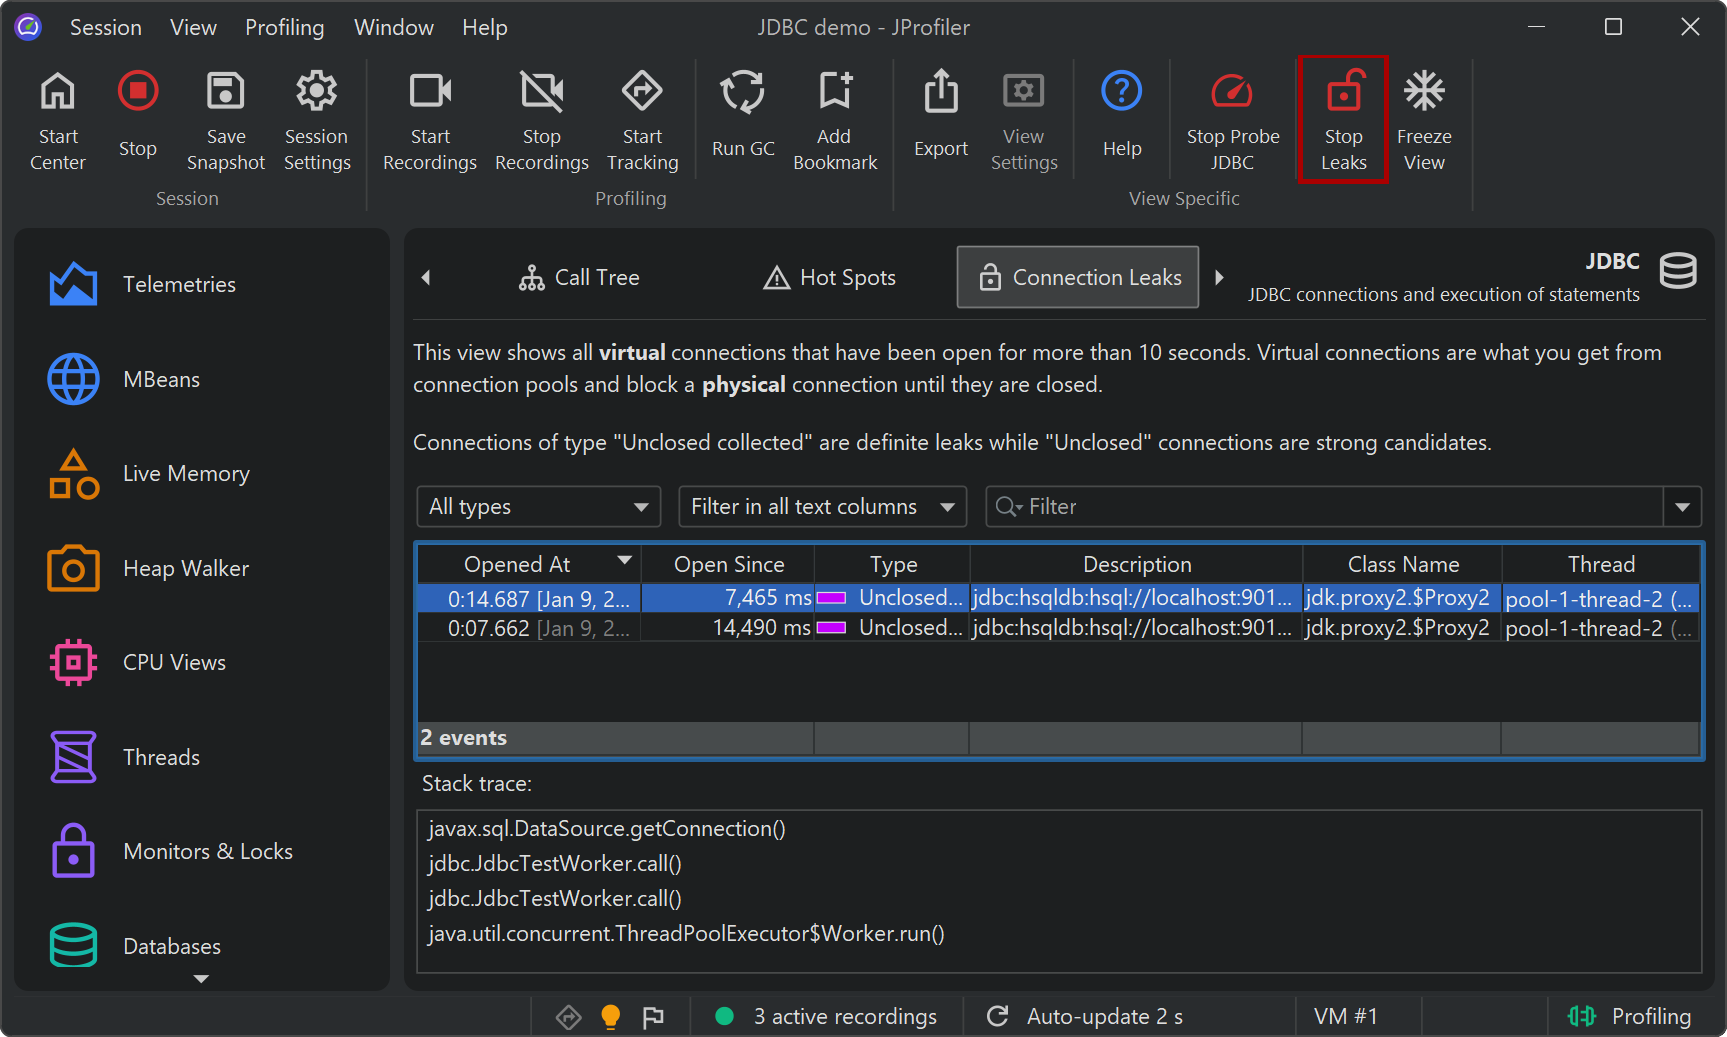This screenshot has width=1727, height=1037.
Task: Click the Save Snapshot icon
Action: click(x=225, y=93)
